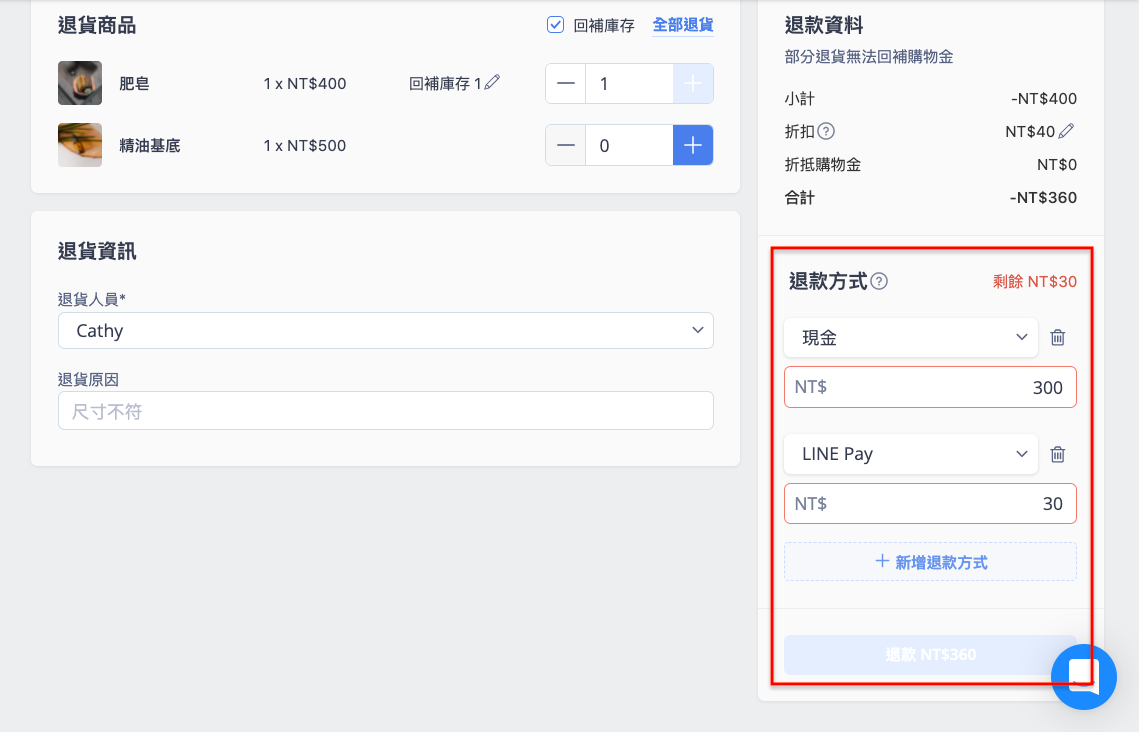Edit restock quantity pencil for 肥皂

(493, 82)
